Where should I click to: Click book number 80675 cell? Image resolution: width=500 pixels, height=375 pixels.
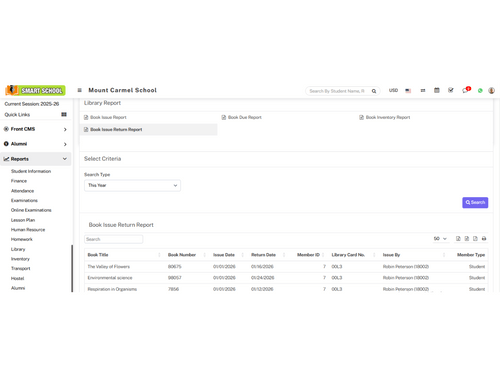pyautogui.click(x=175, y=267)
